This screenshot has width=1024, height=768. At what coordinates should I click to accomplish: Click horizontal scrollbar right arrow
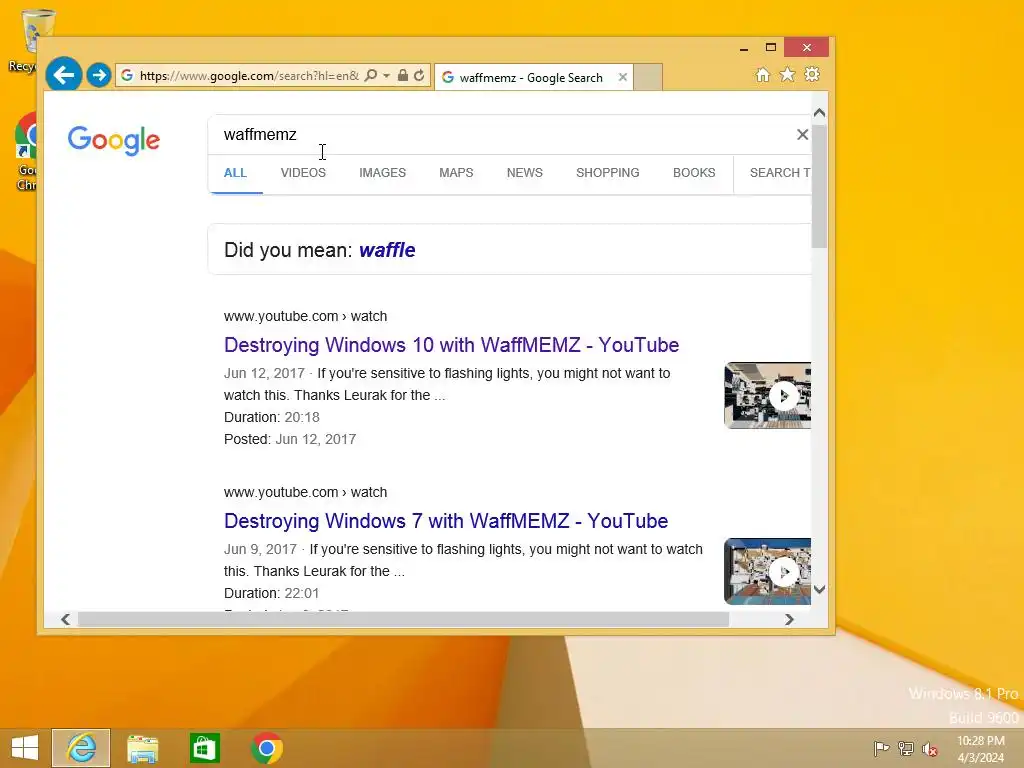[790, 619]
